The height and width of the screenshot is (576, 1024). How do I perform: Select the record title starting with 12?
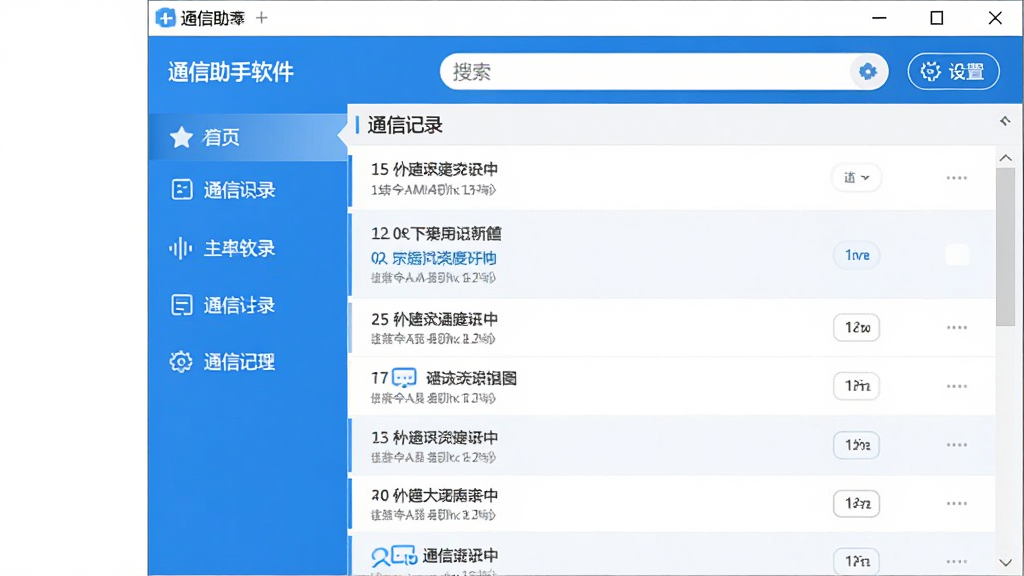point(436,234)
